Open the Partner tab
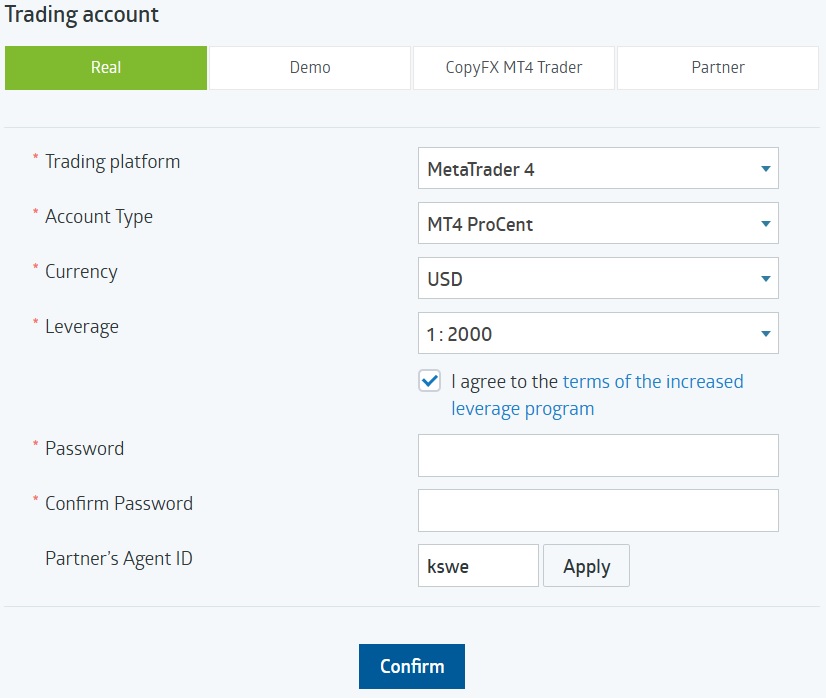 click(x=717, y=68)
